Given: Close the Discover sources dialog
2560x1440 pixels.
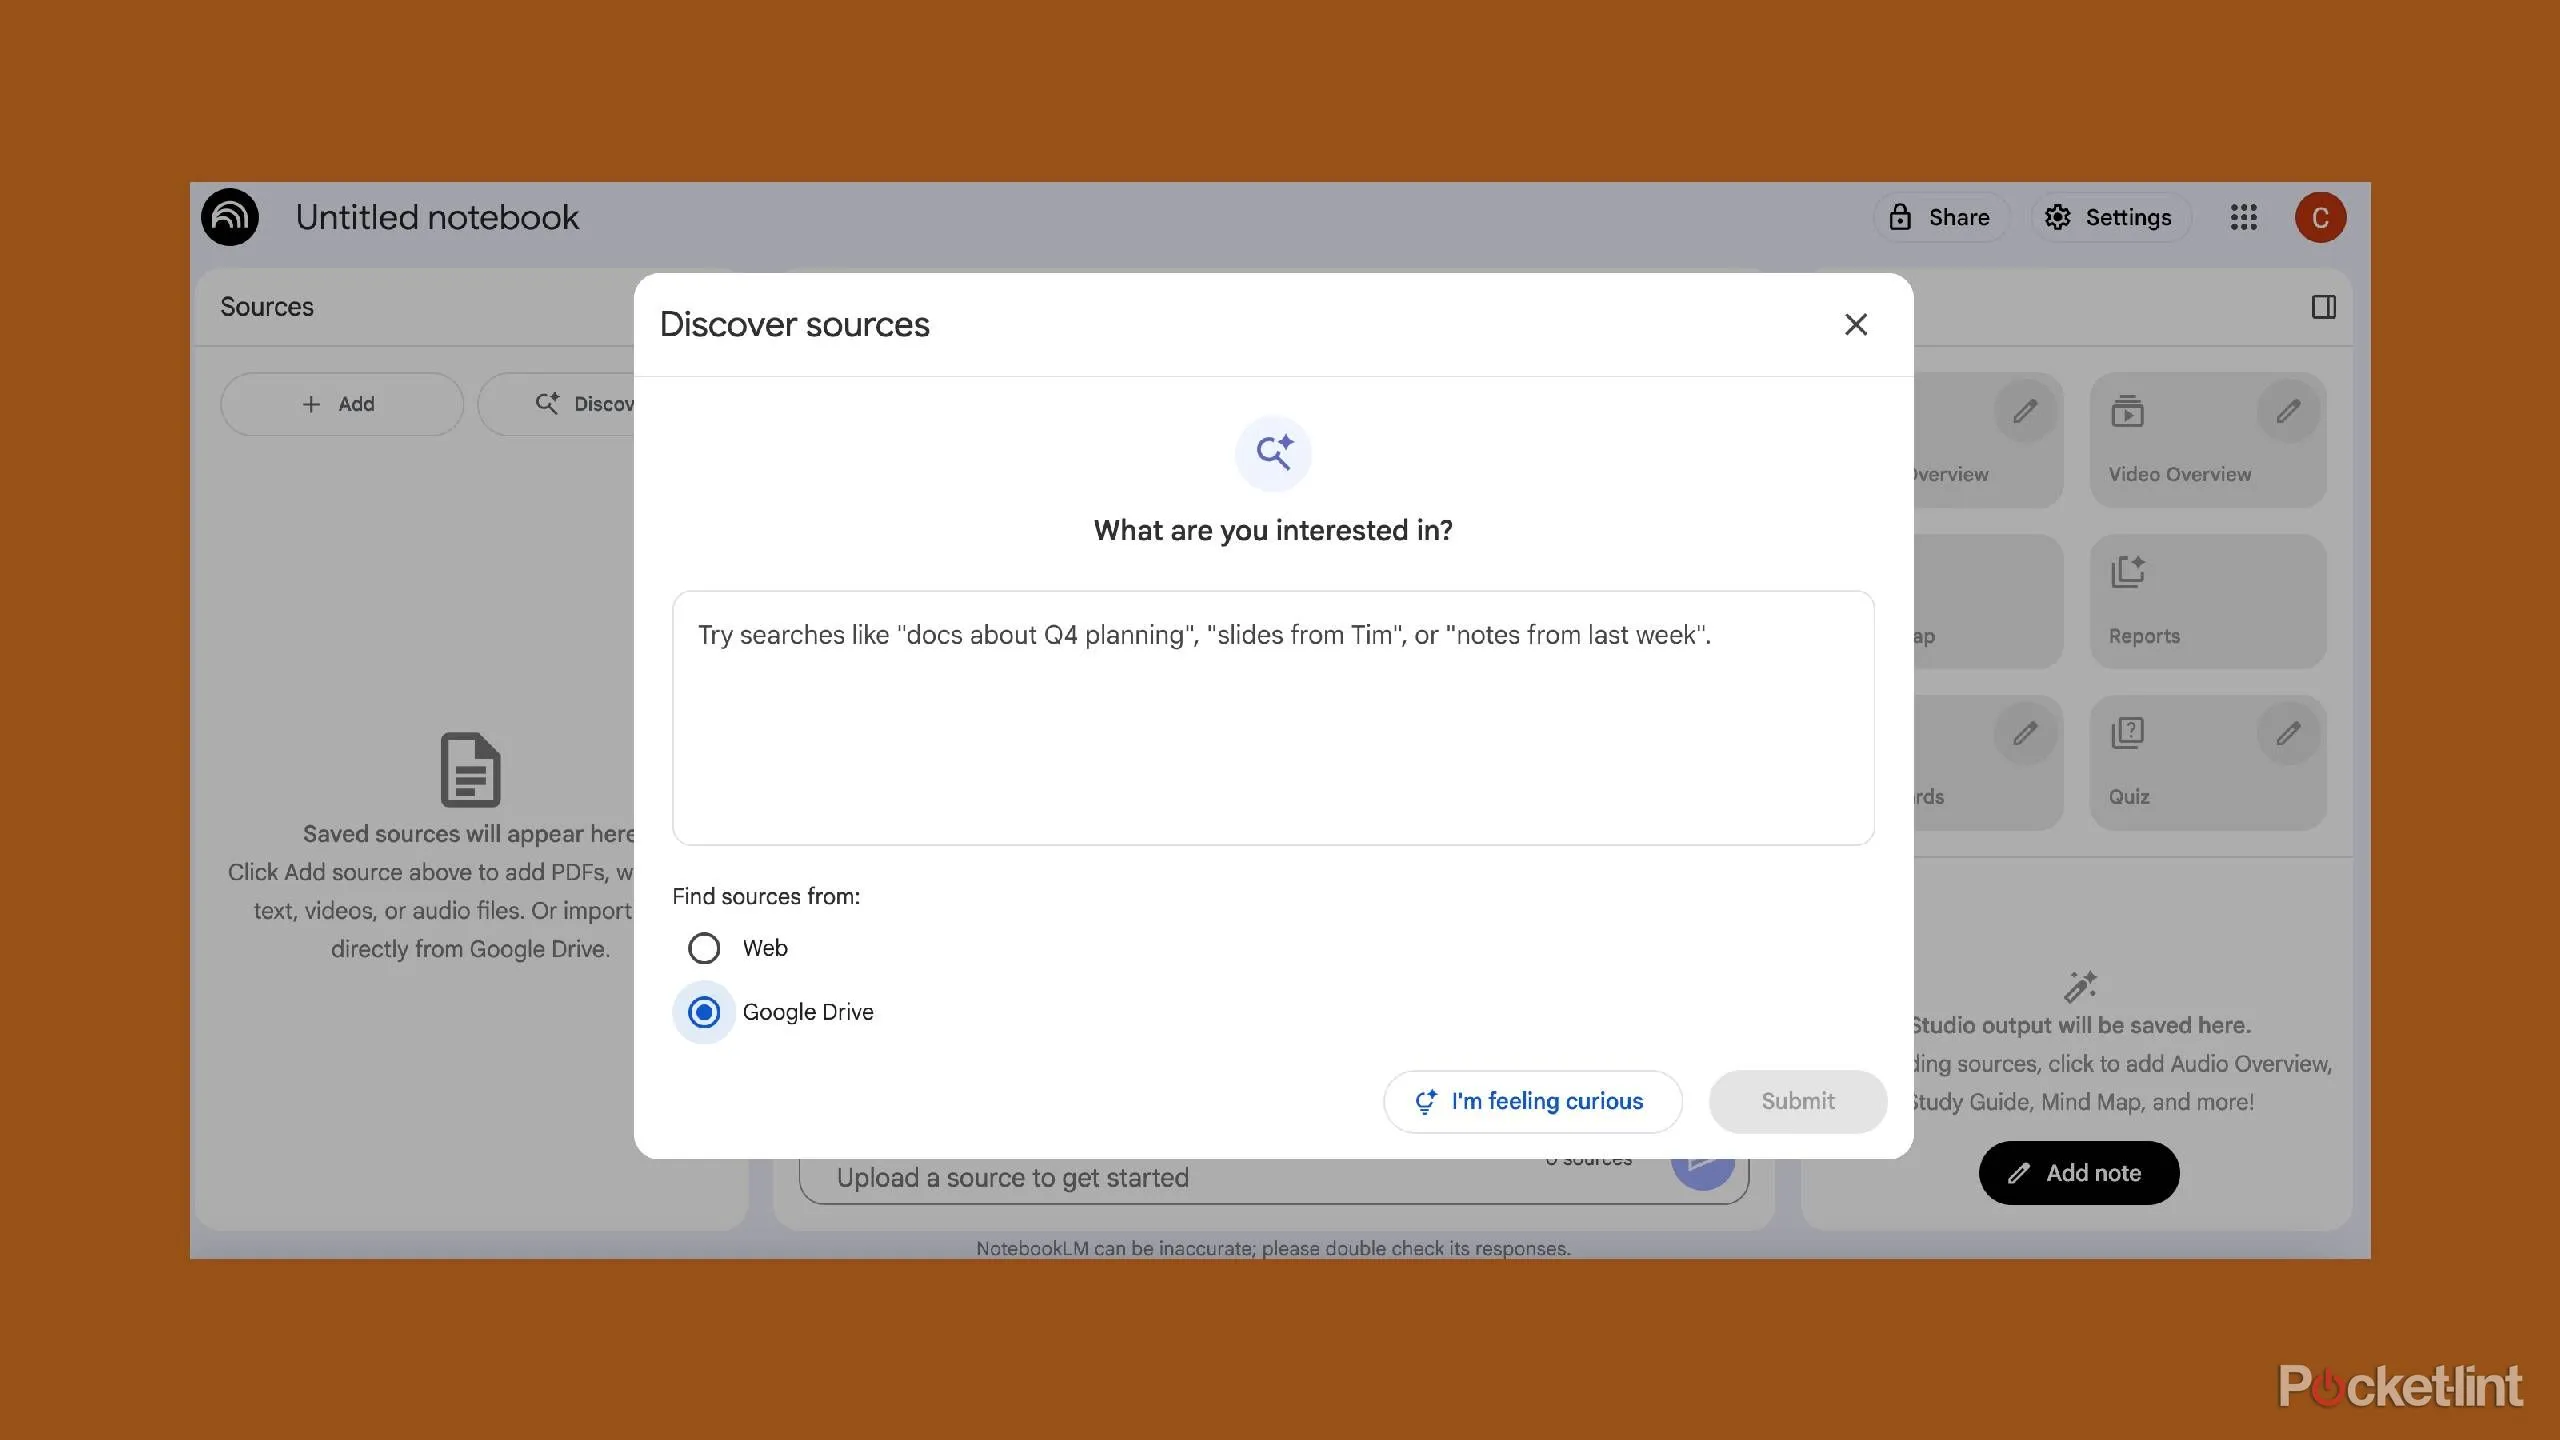Looking at the screenshot, I should coord(1854,324).
